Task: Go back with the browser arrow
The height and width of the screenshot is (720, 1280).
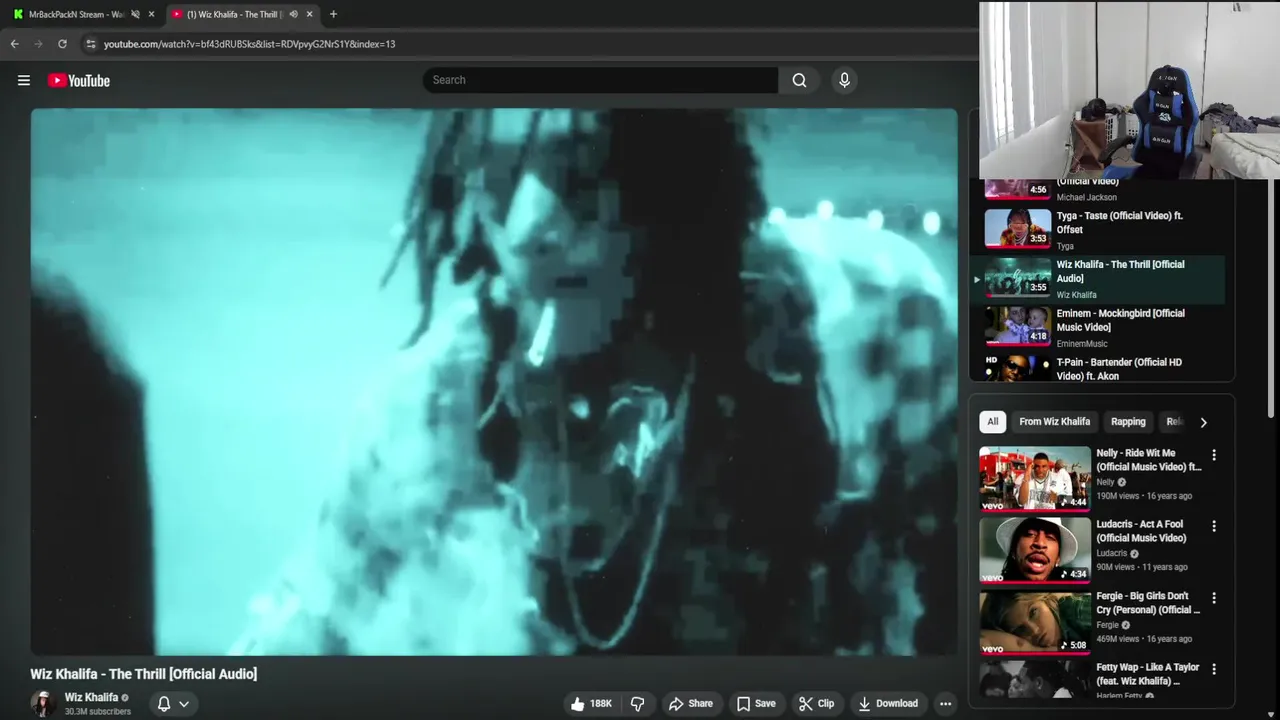Action: click(14, 44)
